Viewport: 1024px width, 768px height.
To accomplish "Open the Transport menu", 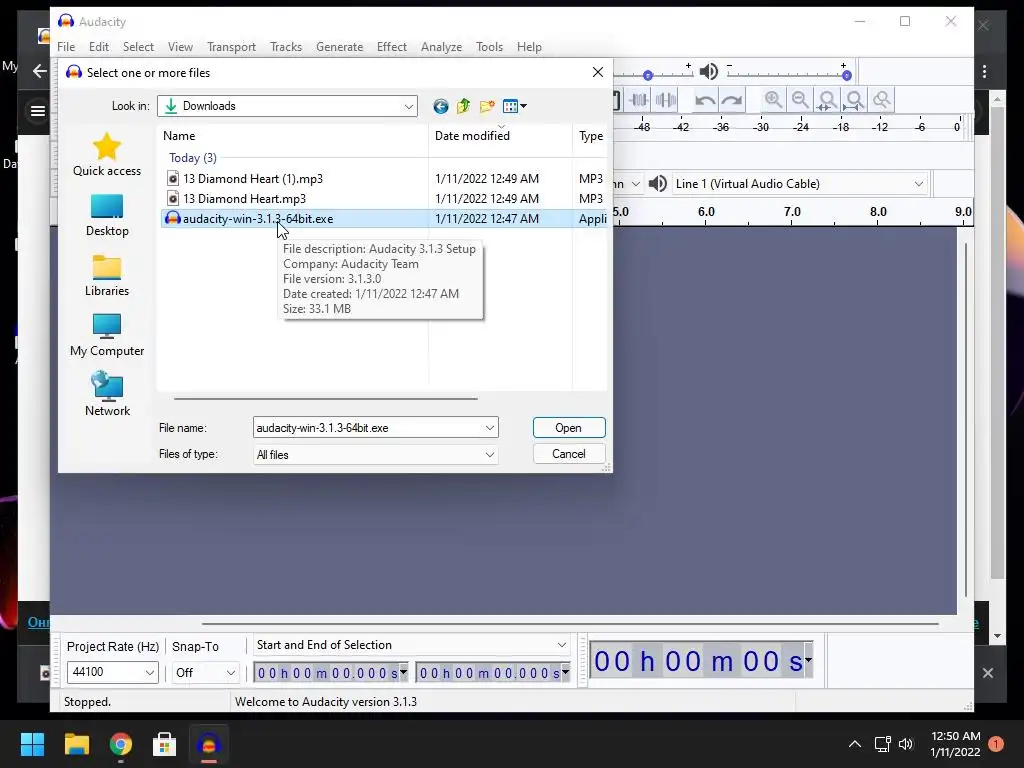I will (x=231, y=47).
